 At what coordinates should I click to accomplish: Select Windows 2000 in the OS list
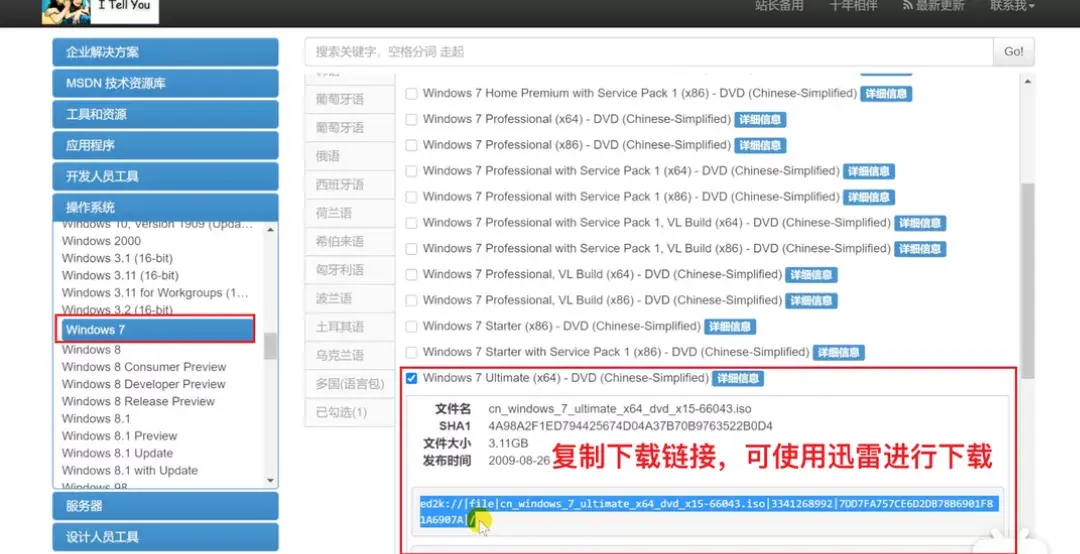(101, 241)
